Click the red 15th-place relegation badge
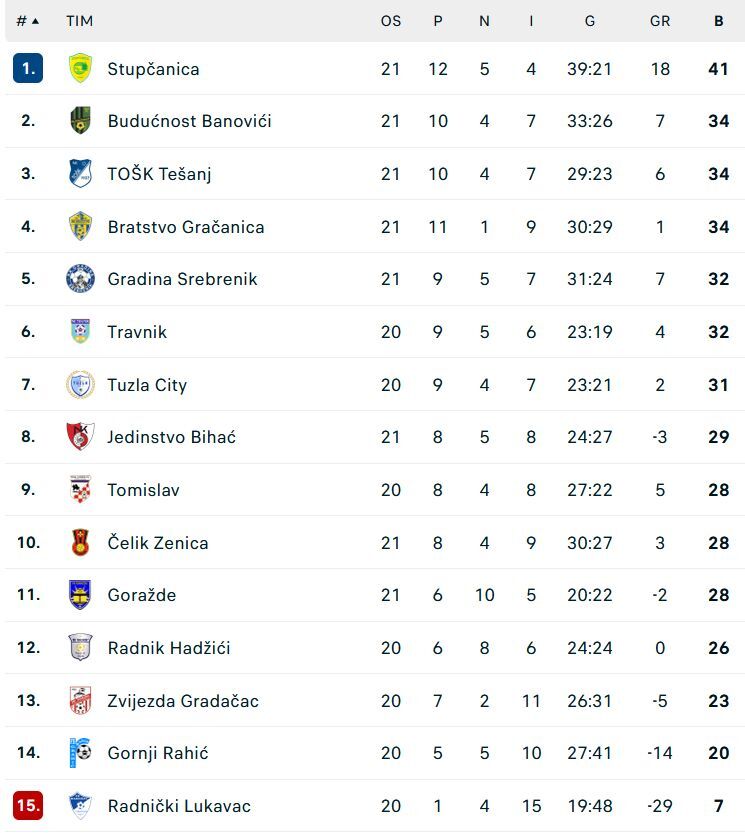745x833 pixels. [x=28, y=806]
